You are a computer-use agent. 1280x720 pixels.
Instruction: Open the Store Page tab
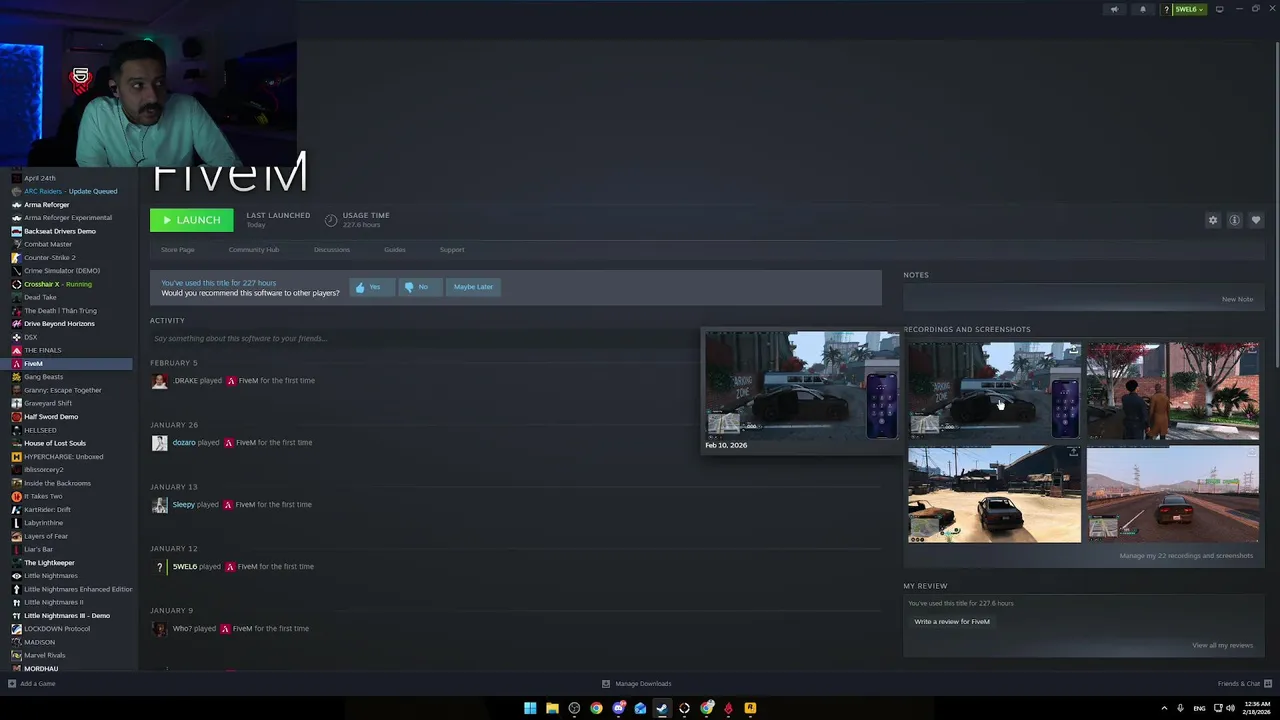pyautogui.click(x=178, y=249)
